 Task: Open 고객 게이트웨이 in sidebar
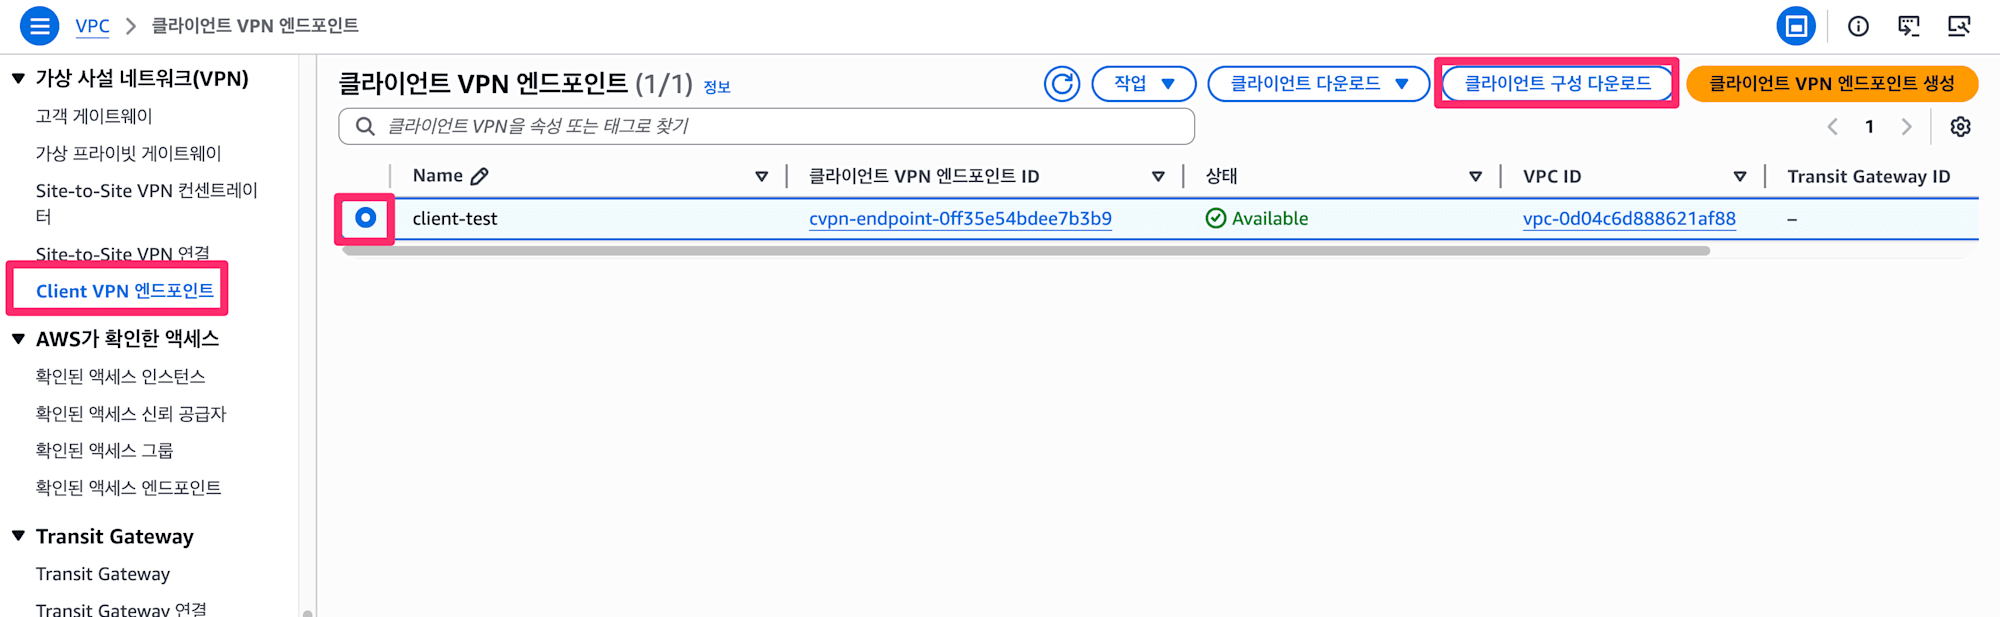94,116
